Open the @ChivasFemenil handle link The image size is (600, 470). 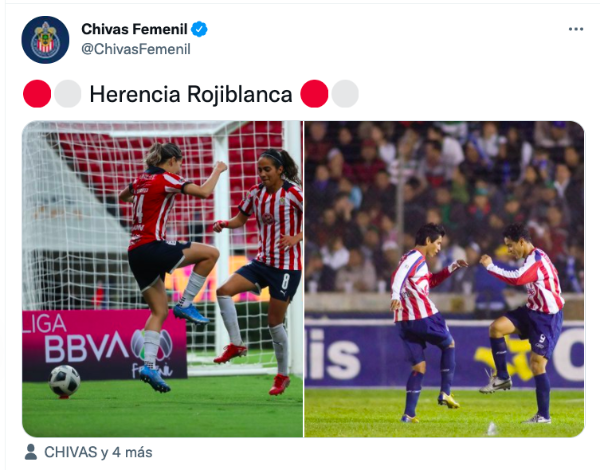point(136,49)
